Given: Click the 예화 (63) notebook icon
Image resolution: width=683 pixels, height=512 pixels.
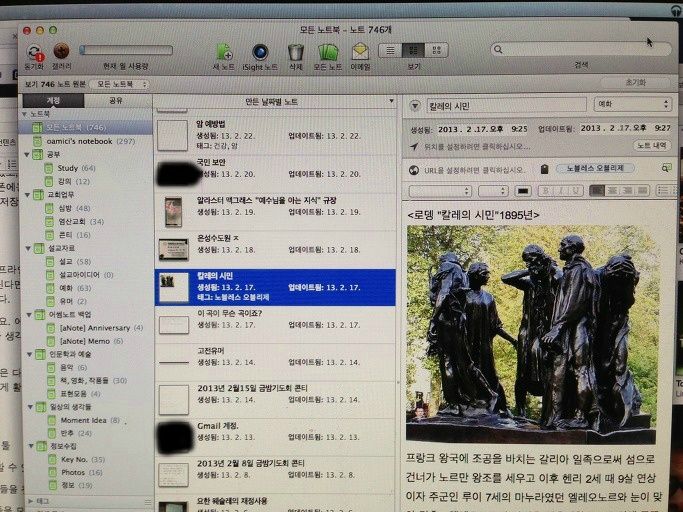Looking at the screenshot, I should (x=51, y=288).
